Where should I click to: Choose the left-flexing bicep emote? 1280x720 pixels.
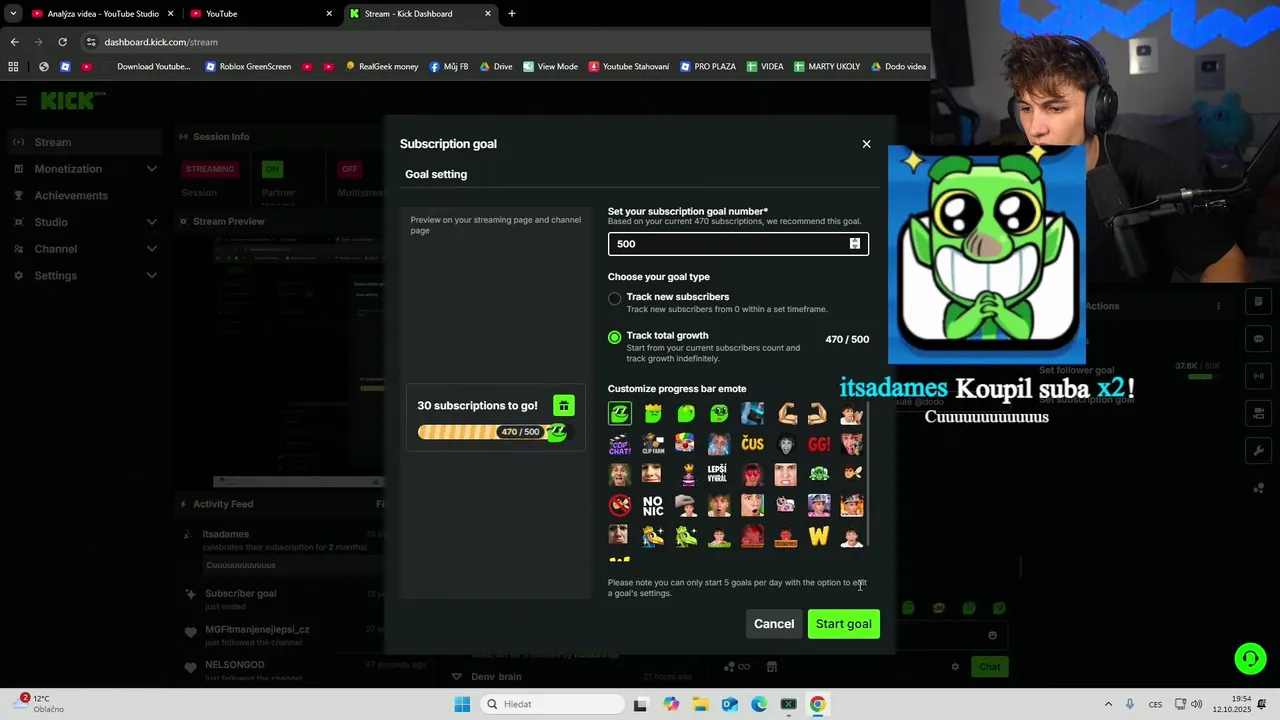click(786, 413)
